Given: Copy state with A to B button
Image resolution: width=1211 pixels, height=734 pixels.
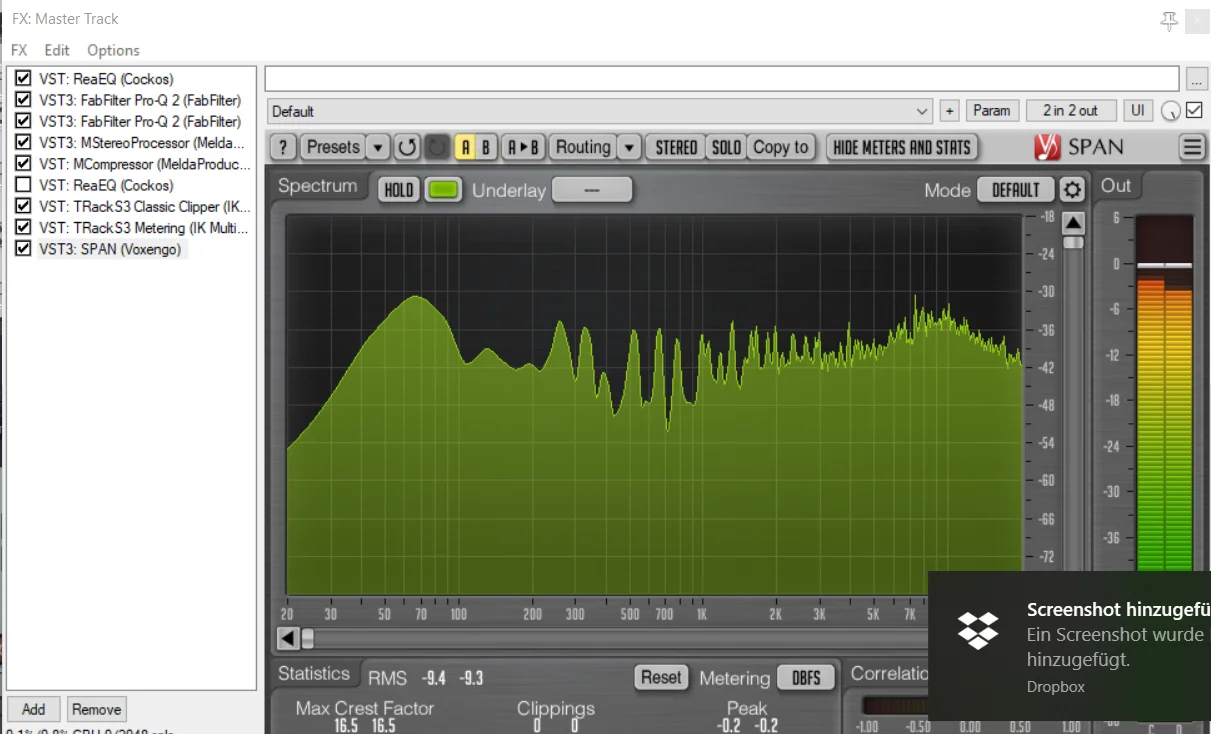Looking at the screenshot, I should pos(522,147).
